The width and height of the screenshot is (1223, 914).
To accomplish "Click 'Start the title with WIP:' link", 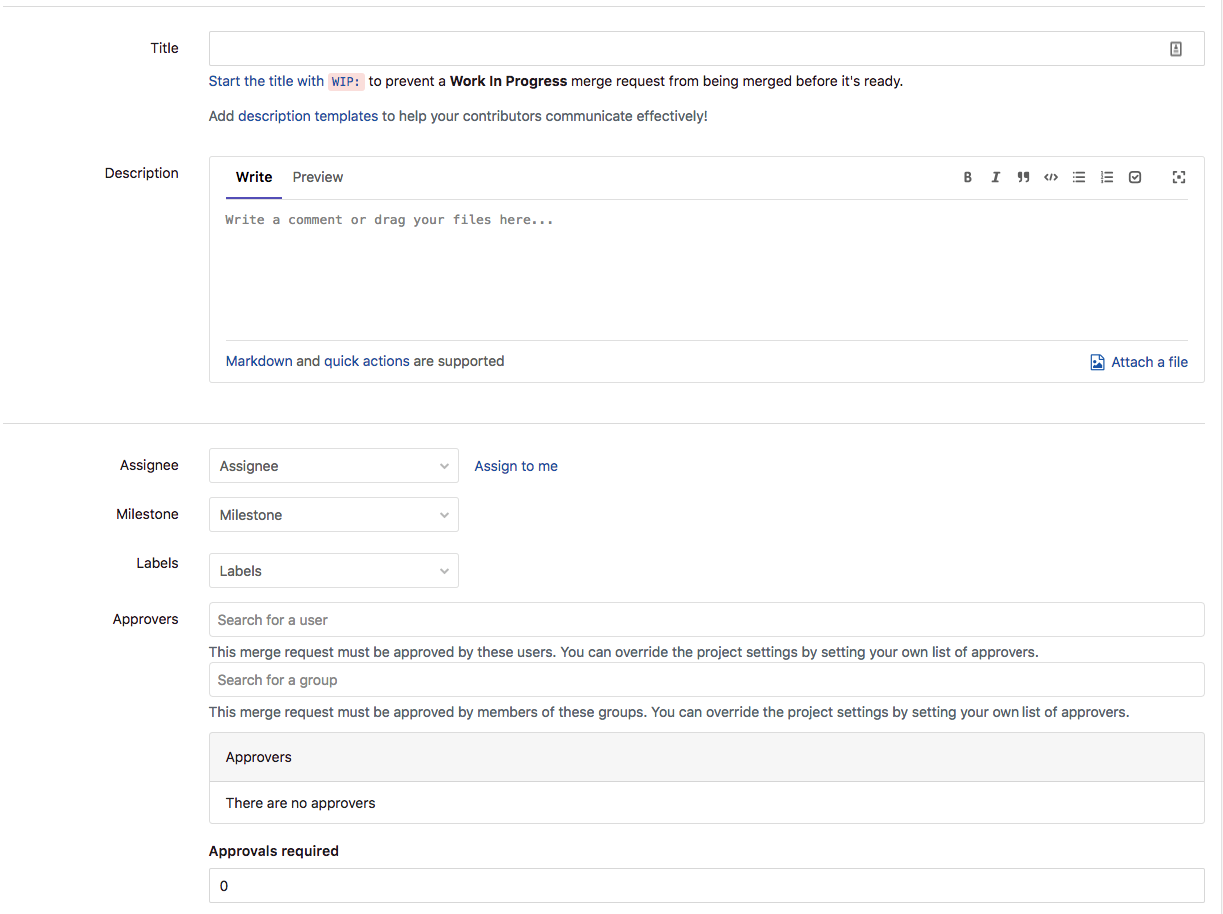I will (x=287, y=81).
